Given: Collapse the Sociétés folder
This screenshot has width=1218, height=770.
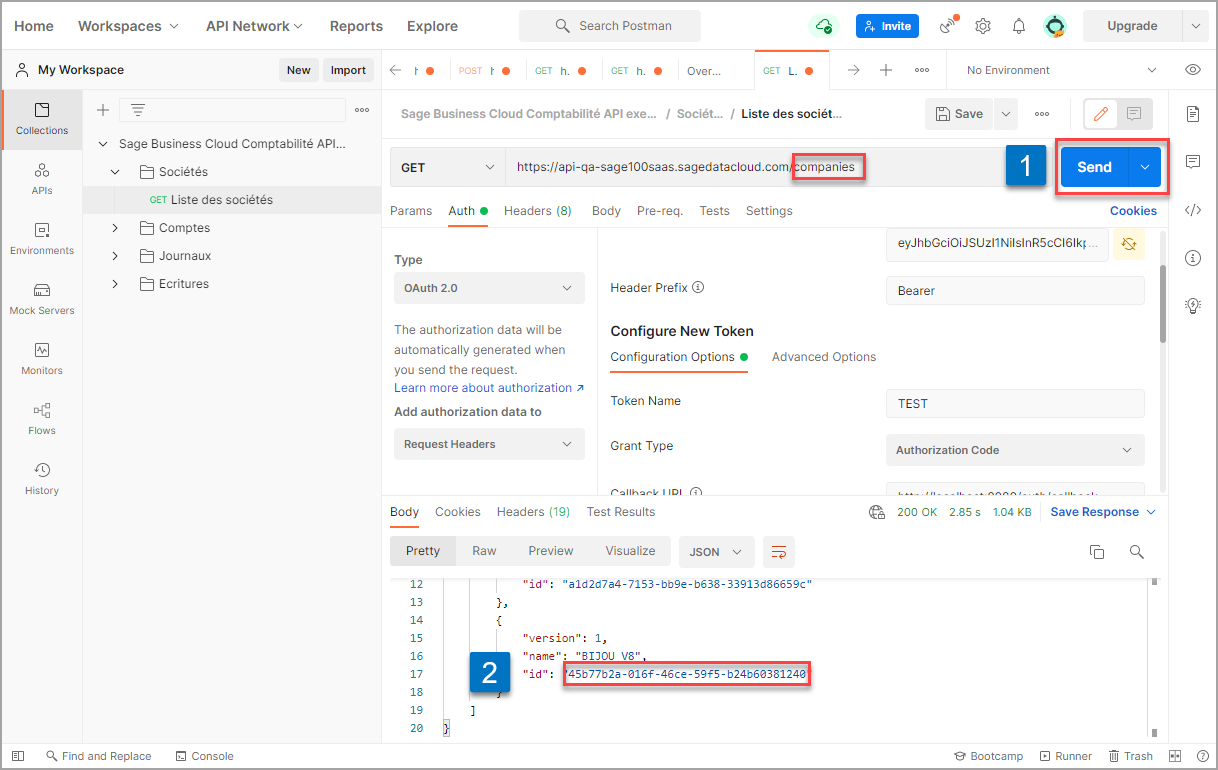Looking at the screenshot, I should click(x=115, y=172).
